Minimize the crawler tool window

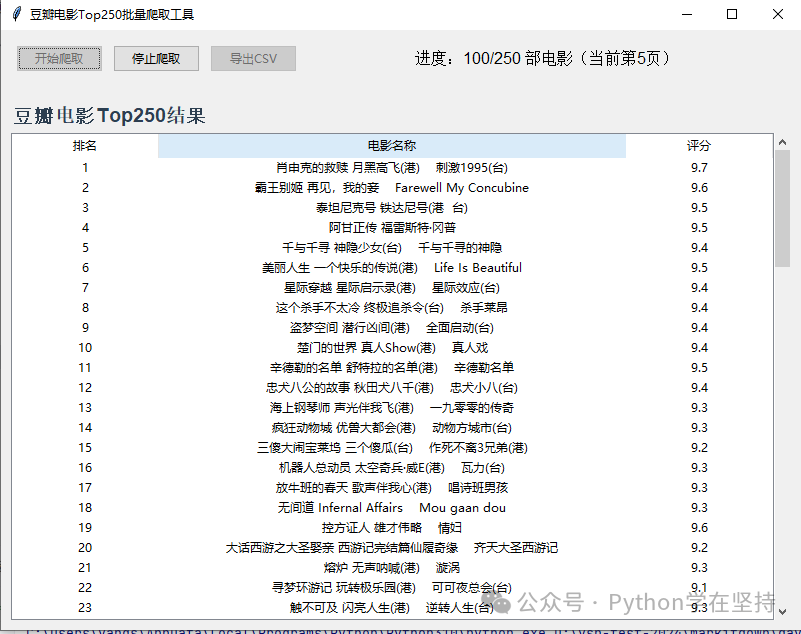pyautogui.click(x=687, y=14)
